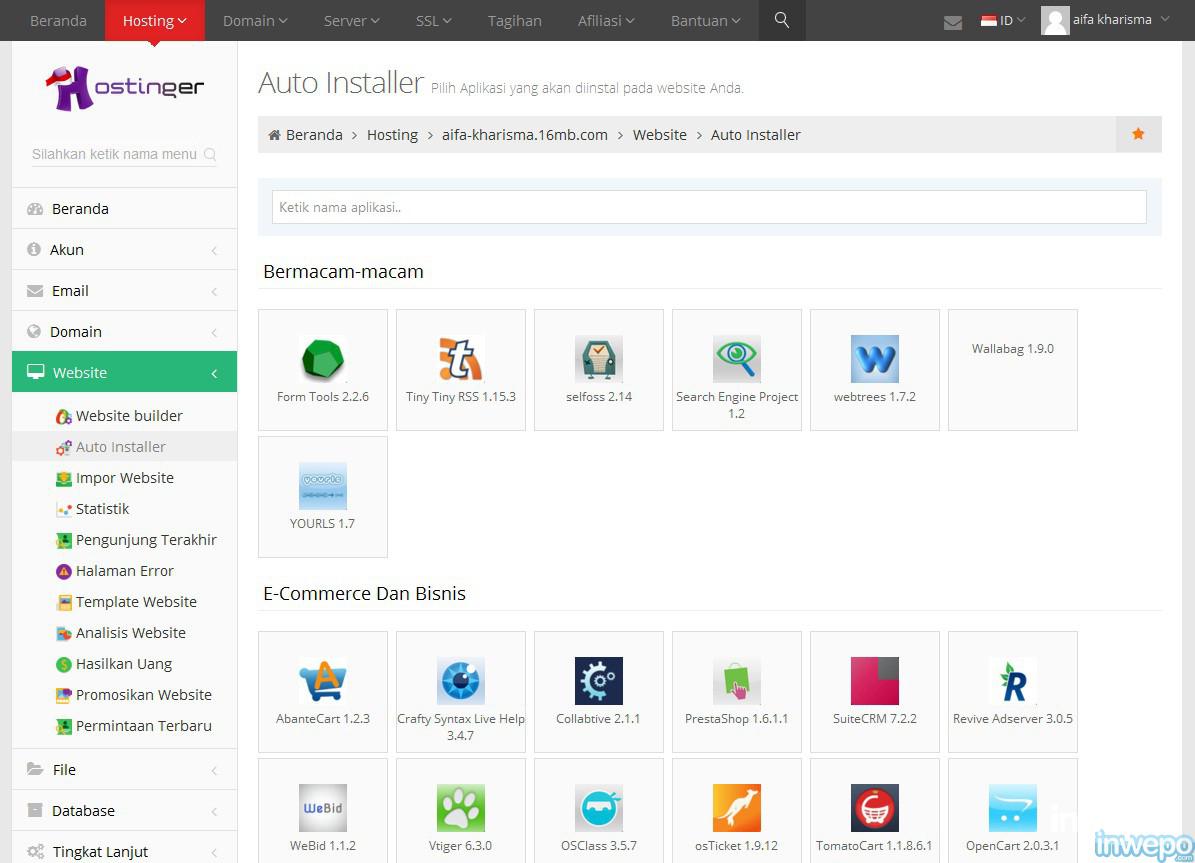Choose the webtrees 1.7.2 icon

point(875,359)
